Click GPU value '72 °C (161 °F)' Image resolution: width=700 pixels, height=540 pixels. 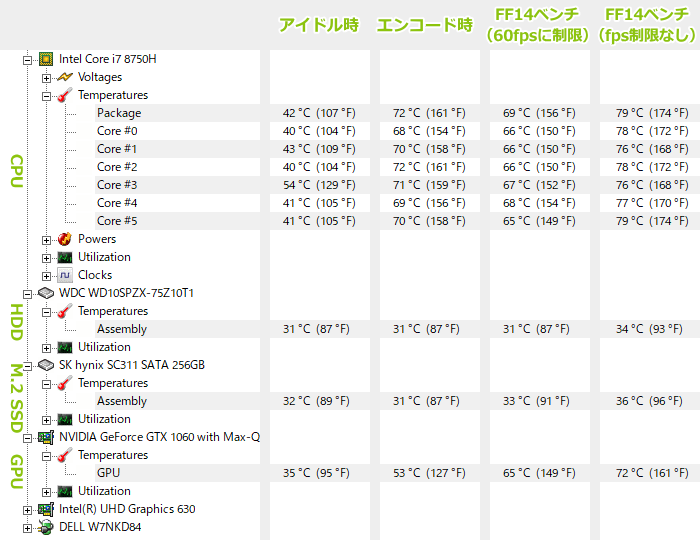652,473
